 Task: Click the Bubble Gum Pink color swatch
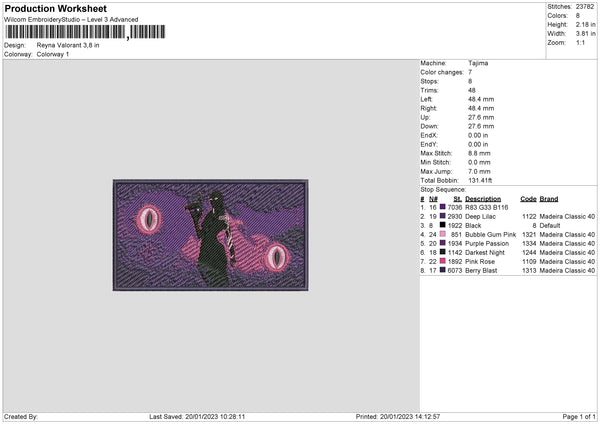click(x=442, y=234)
